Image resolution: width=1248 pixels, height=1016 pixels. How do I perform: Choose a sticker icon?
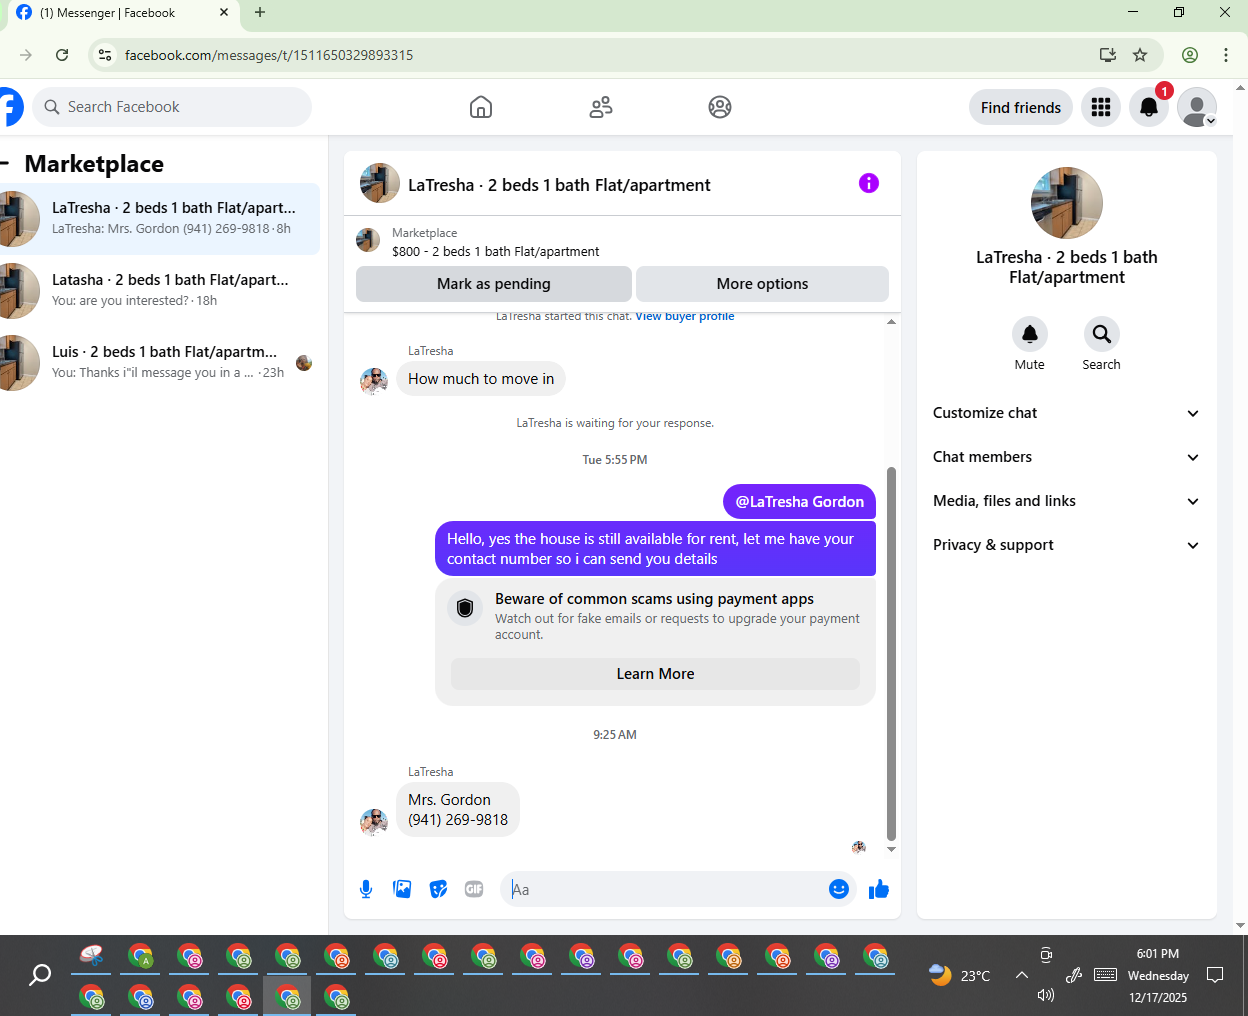pyautogui.click(x=438, y=889)
